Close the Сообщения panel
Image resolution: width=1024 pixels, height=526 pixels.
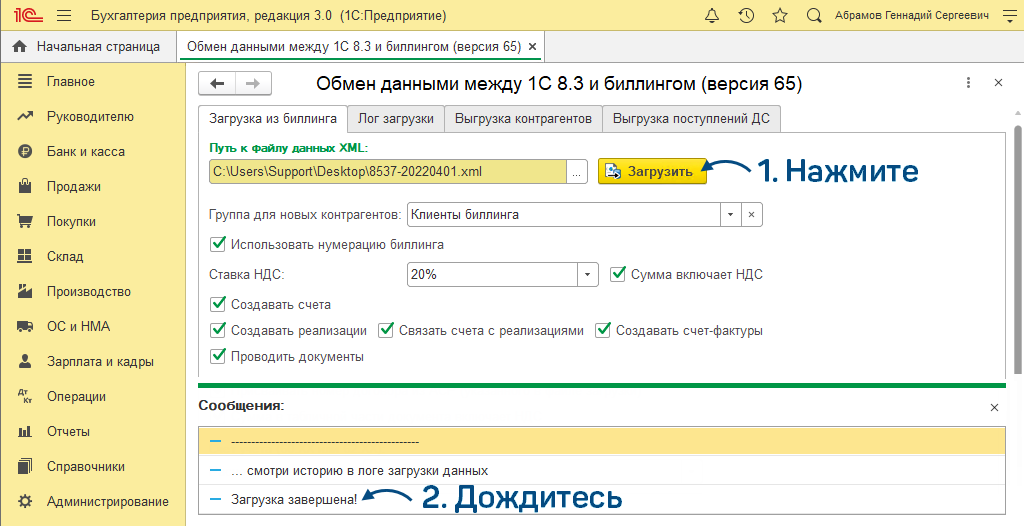[x=994, y=408]
